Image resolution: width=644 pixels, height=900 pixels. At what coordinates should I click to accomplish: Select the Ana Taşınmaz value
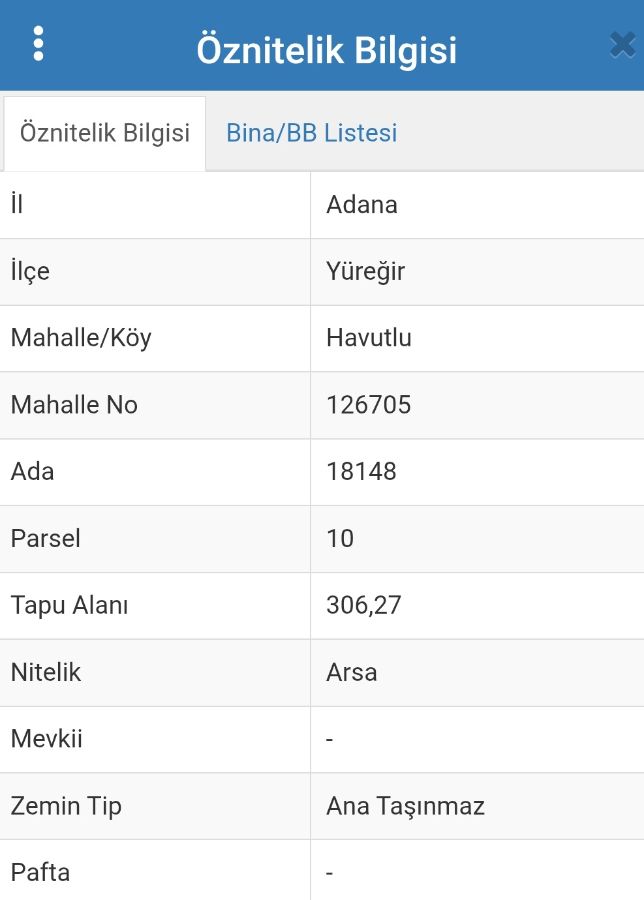(x=406, y=806)
